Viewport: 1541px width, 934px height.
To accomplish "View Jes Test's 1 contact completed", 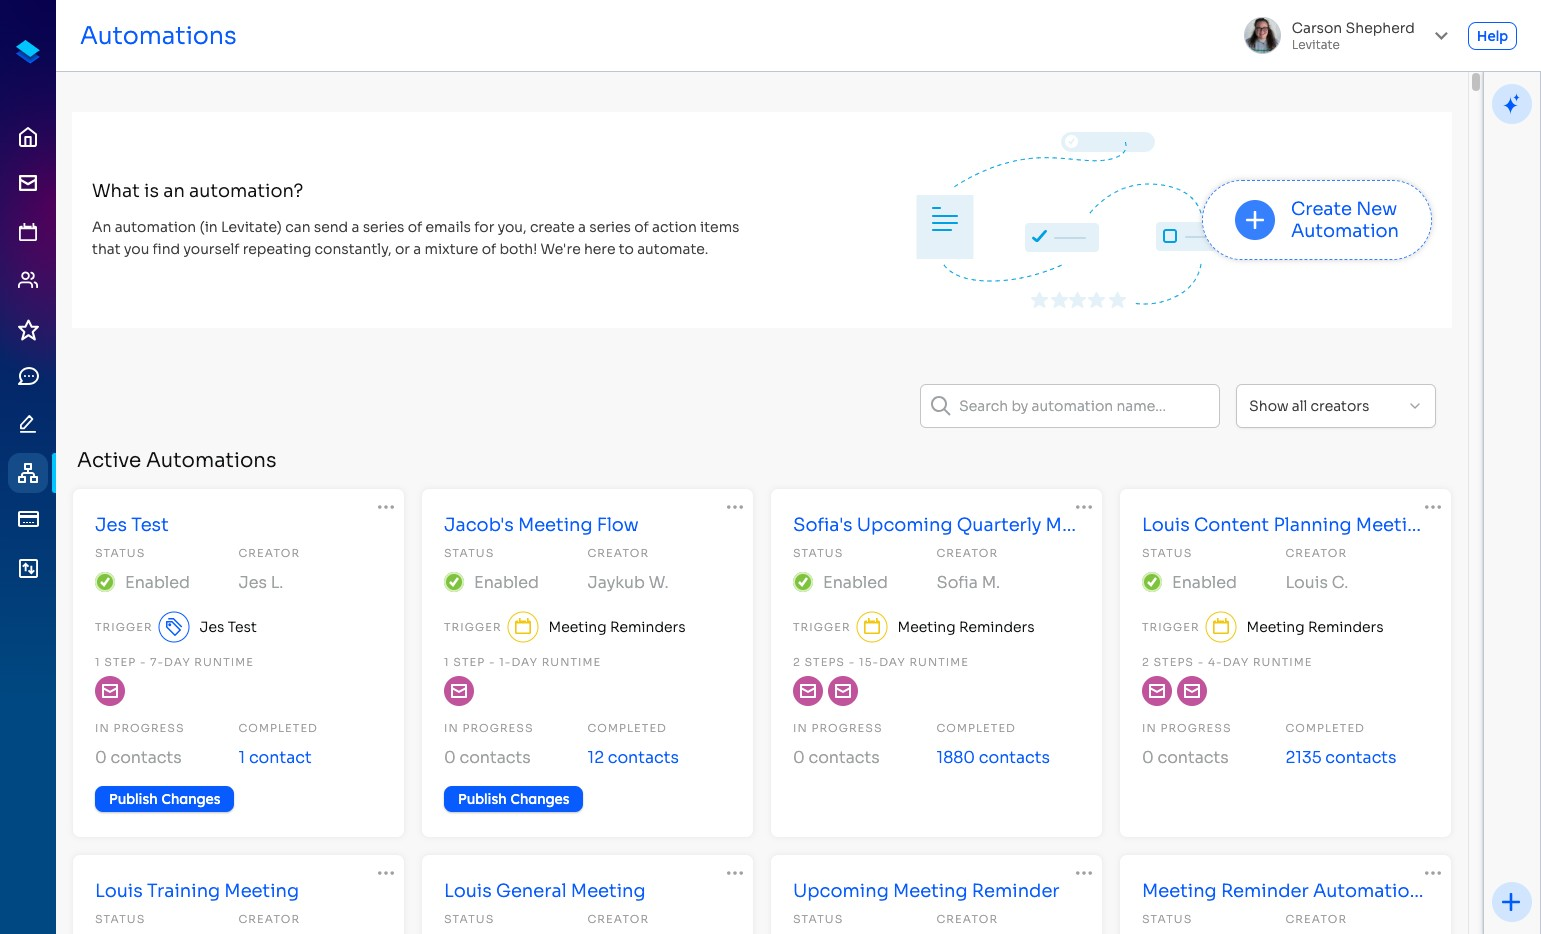I will click(275, 758).
